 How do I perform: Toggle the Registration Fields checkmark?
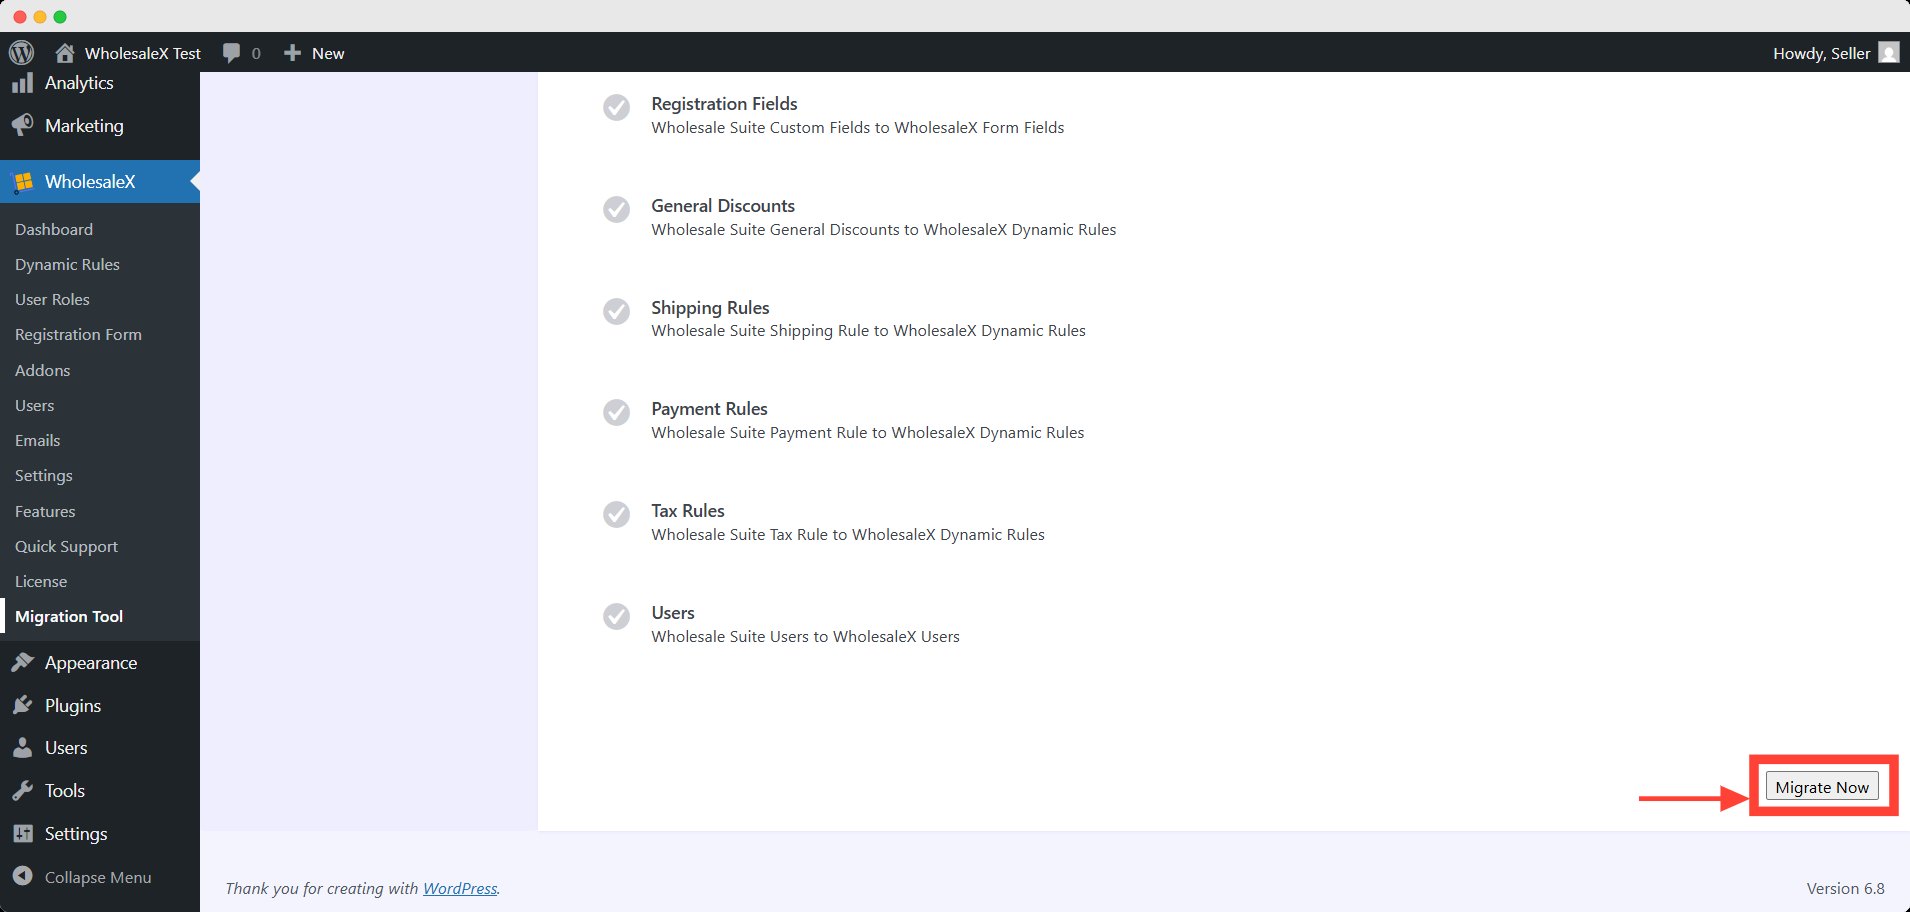[617, 107]
